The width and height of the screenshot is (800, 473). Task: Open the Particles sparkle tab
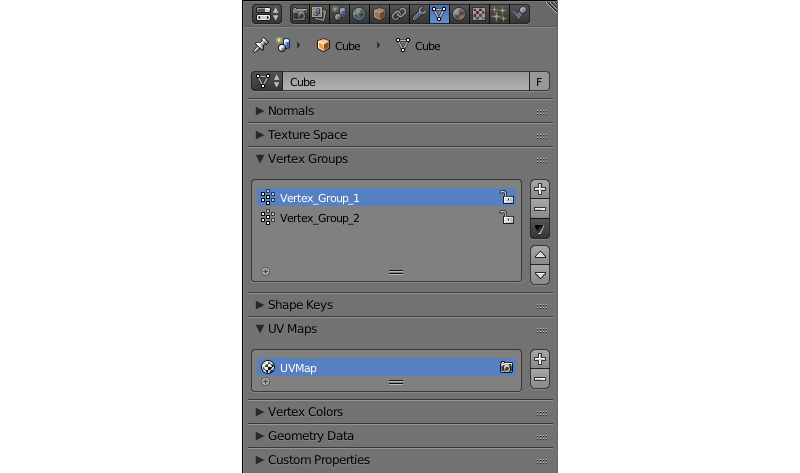click(499, 14)
